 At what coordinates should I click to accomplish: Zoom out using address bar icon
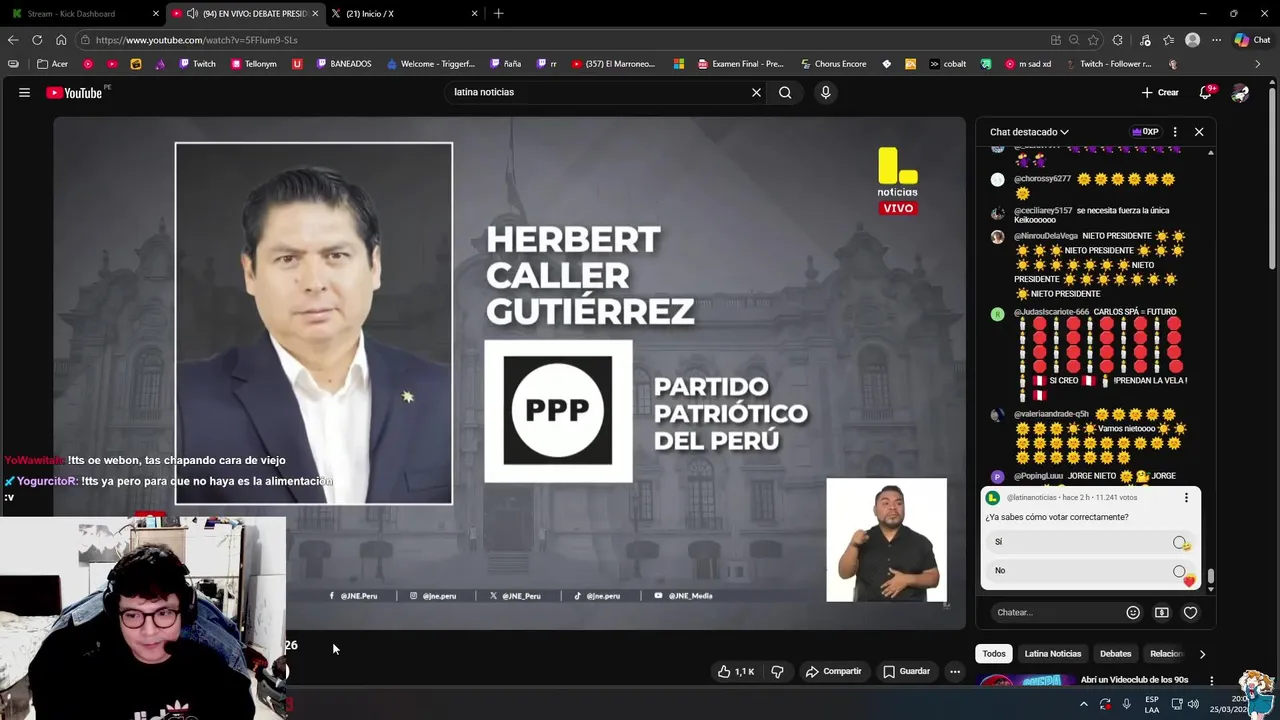(x=1074, y=40)
